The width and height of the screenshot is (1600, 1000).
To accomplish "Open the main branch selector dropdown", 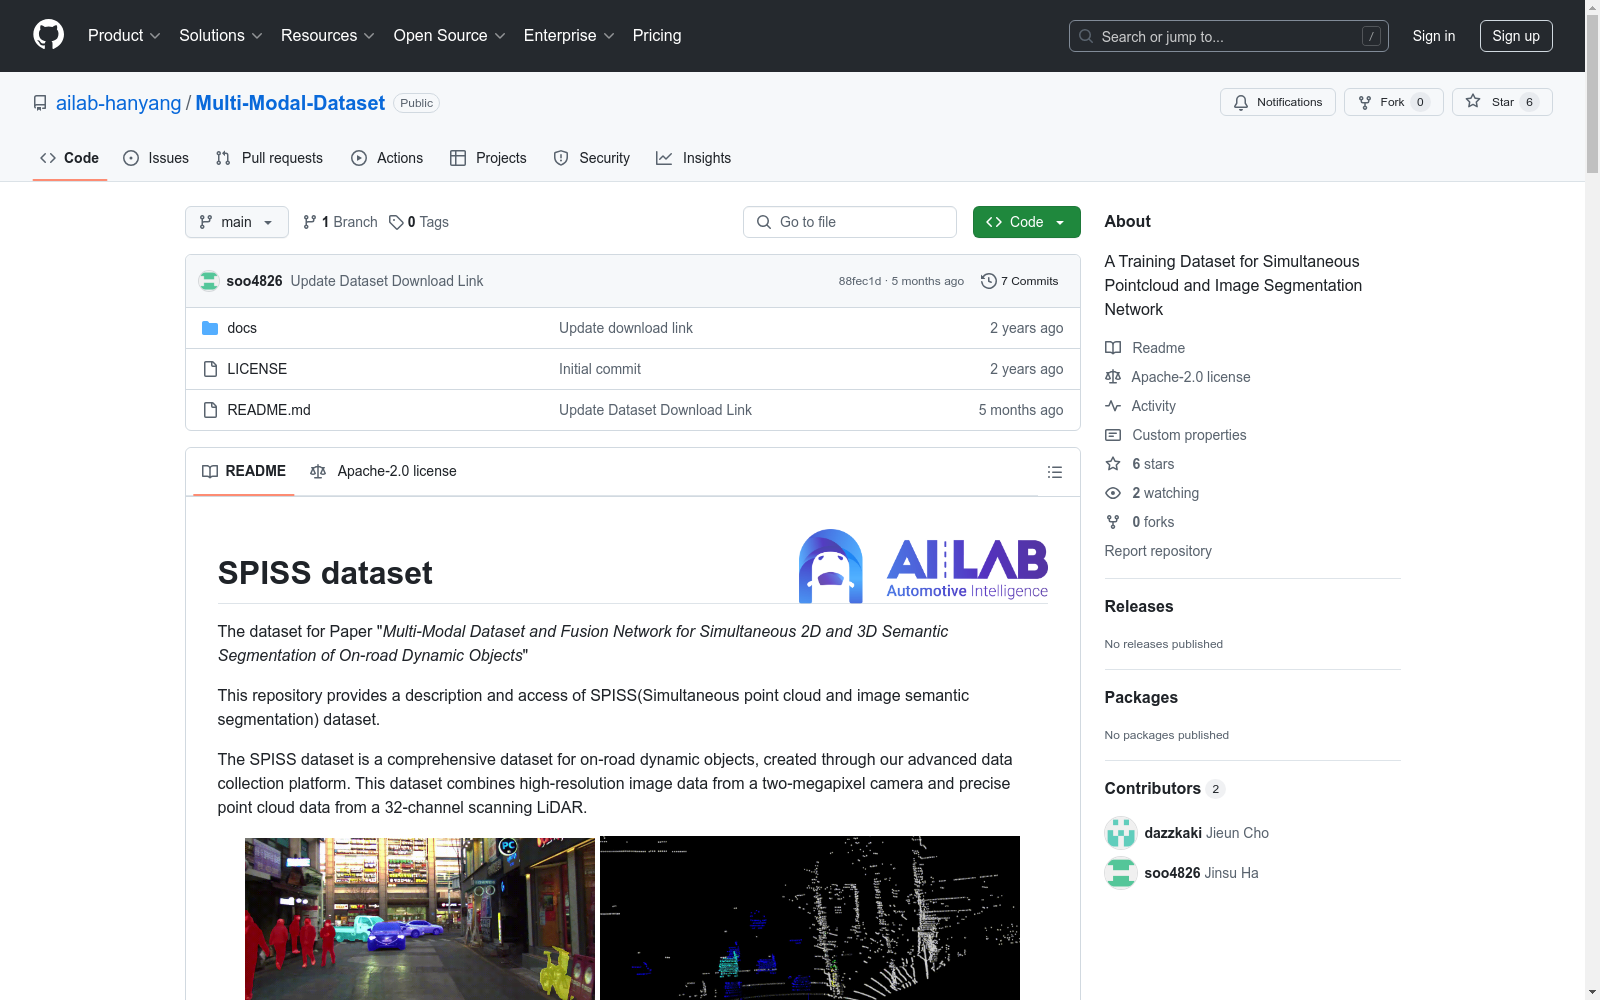I will [x=237, y=222].
